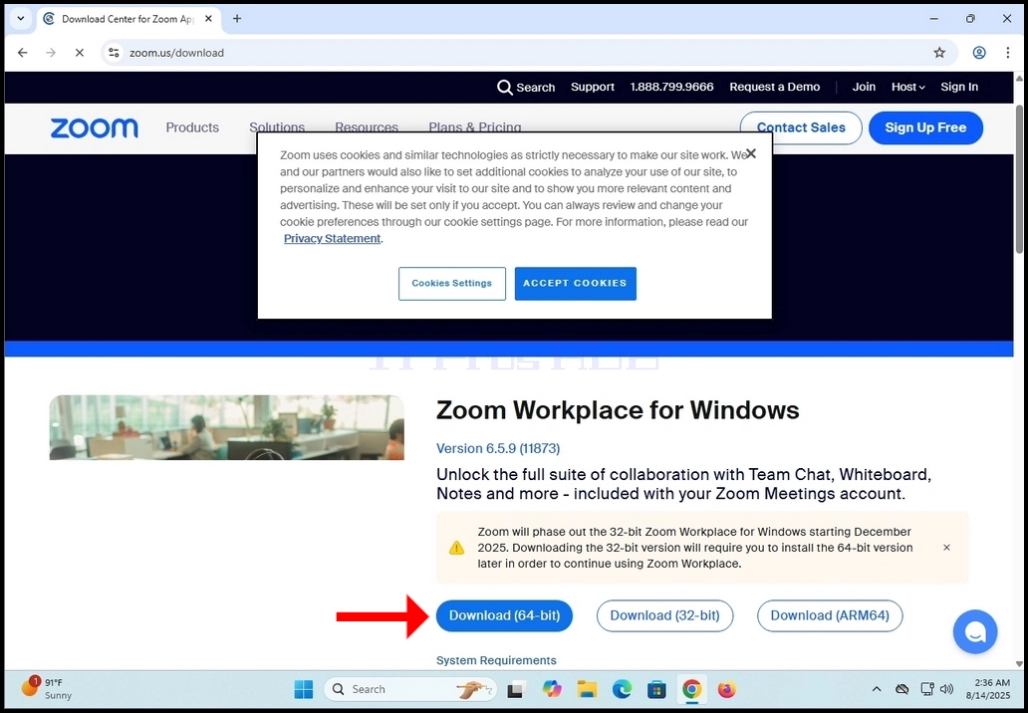Viewport: 1028px width, 713px height.
Task: Open Microsoft Store from taskbar
Action: click(656, 689)
